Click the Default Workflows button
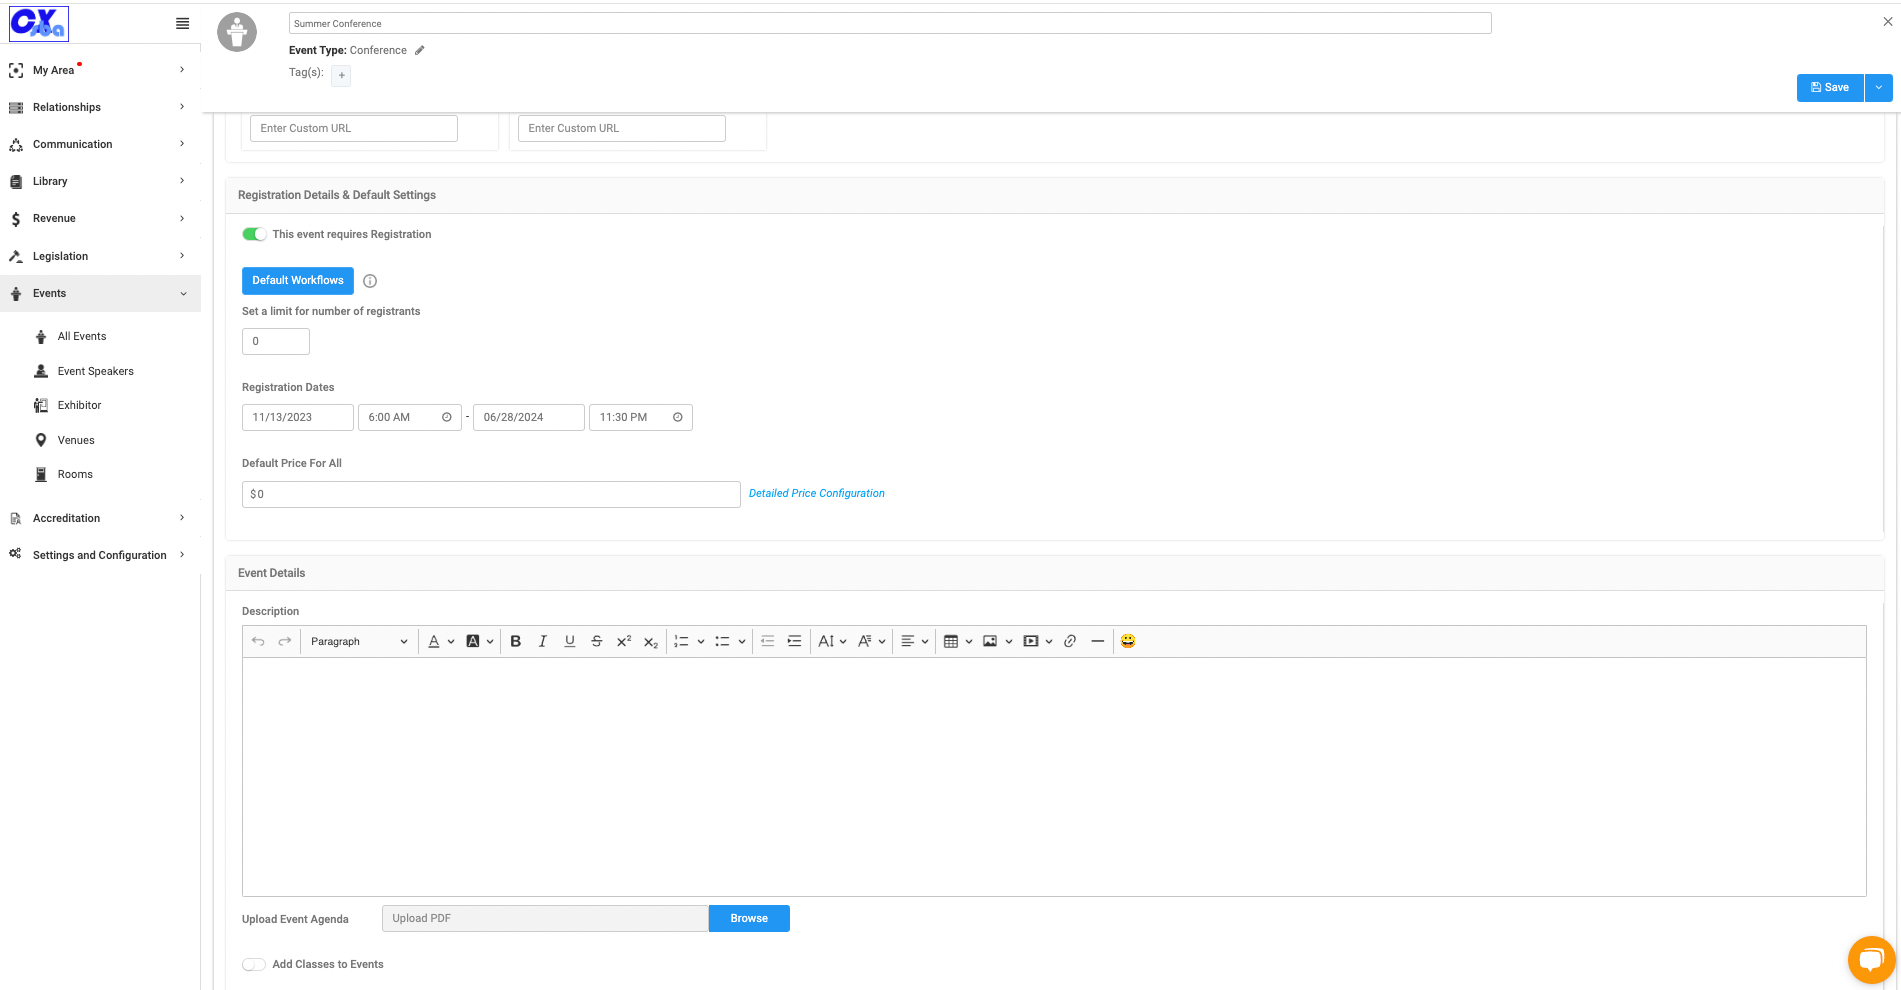 [297, 280]
